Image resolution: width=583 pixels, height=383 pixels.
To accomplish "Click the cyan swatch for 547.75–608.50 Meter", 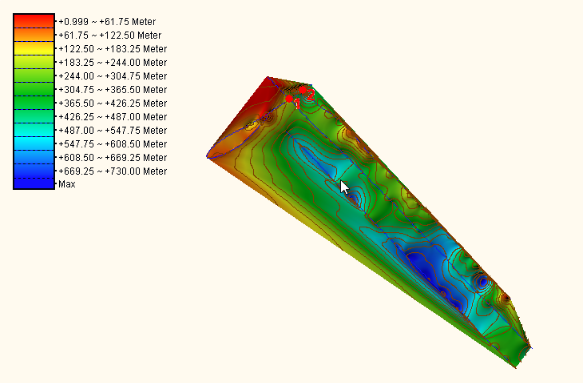I will 34,143.
